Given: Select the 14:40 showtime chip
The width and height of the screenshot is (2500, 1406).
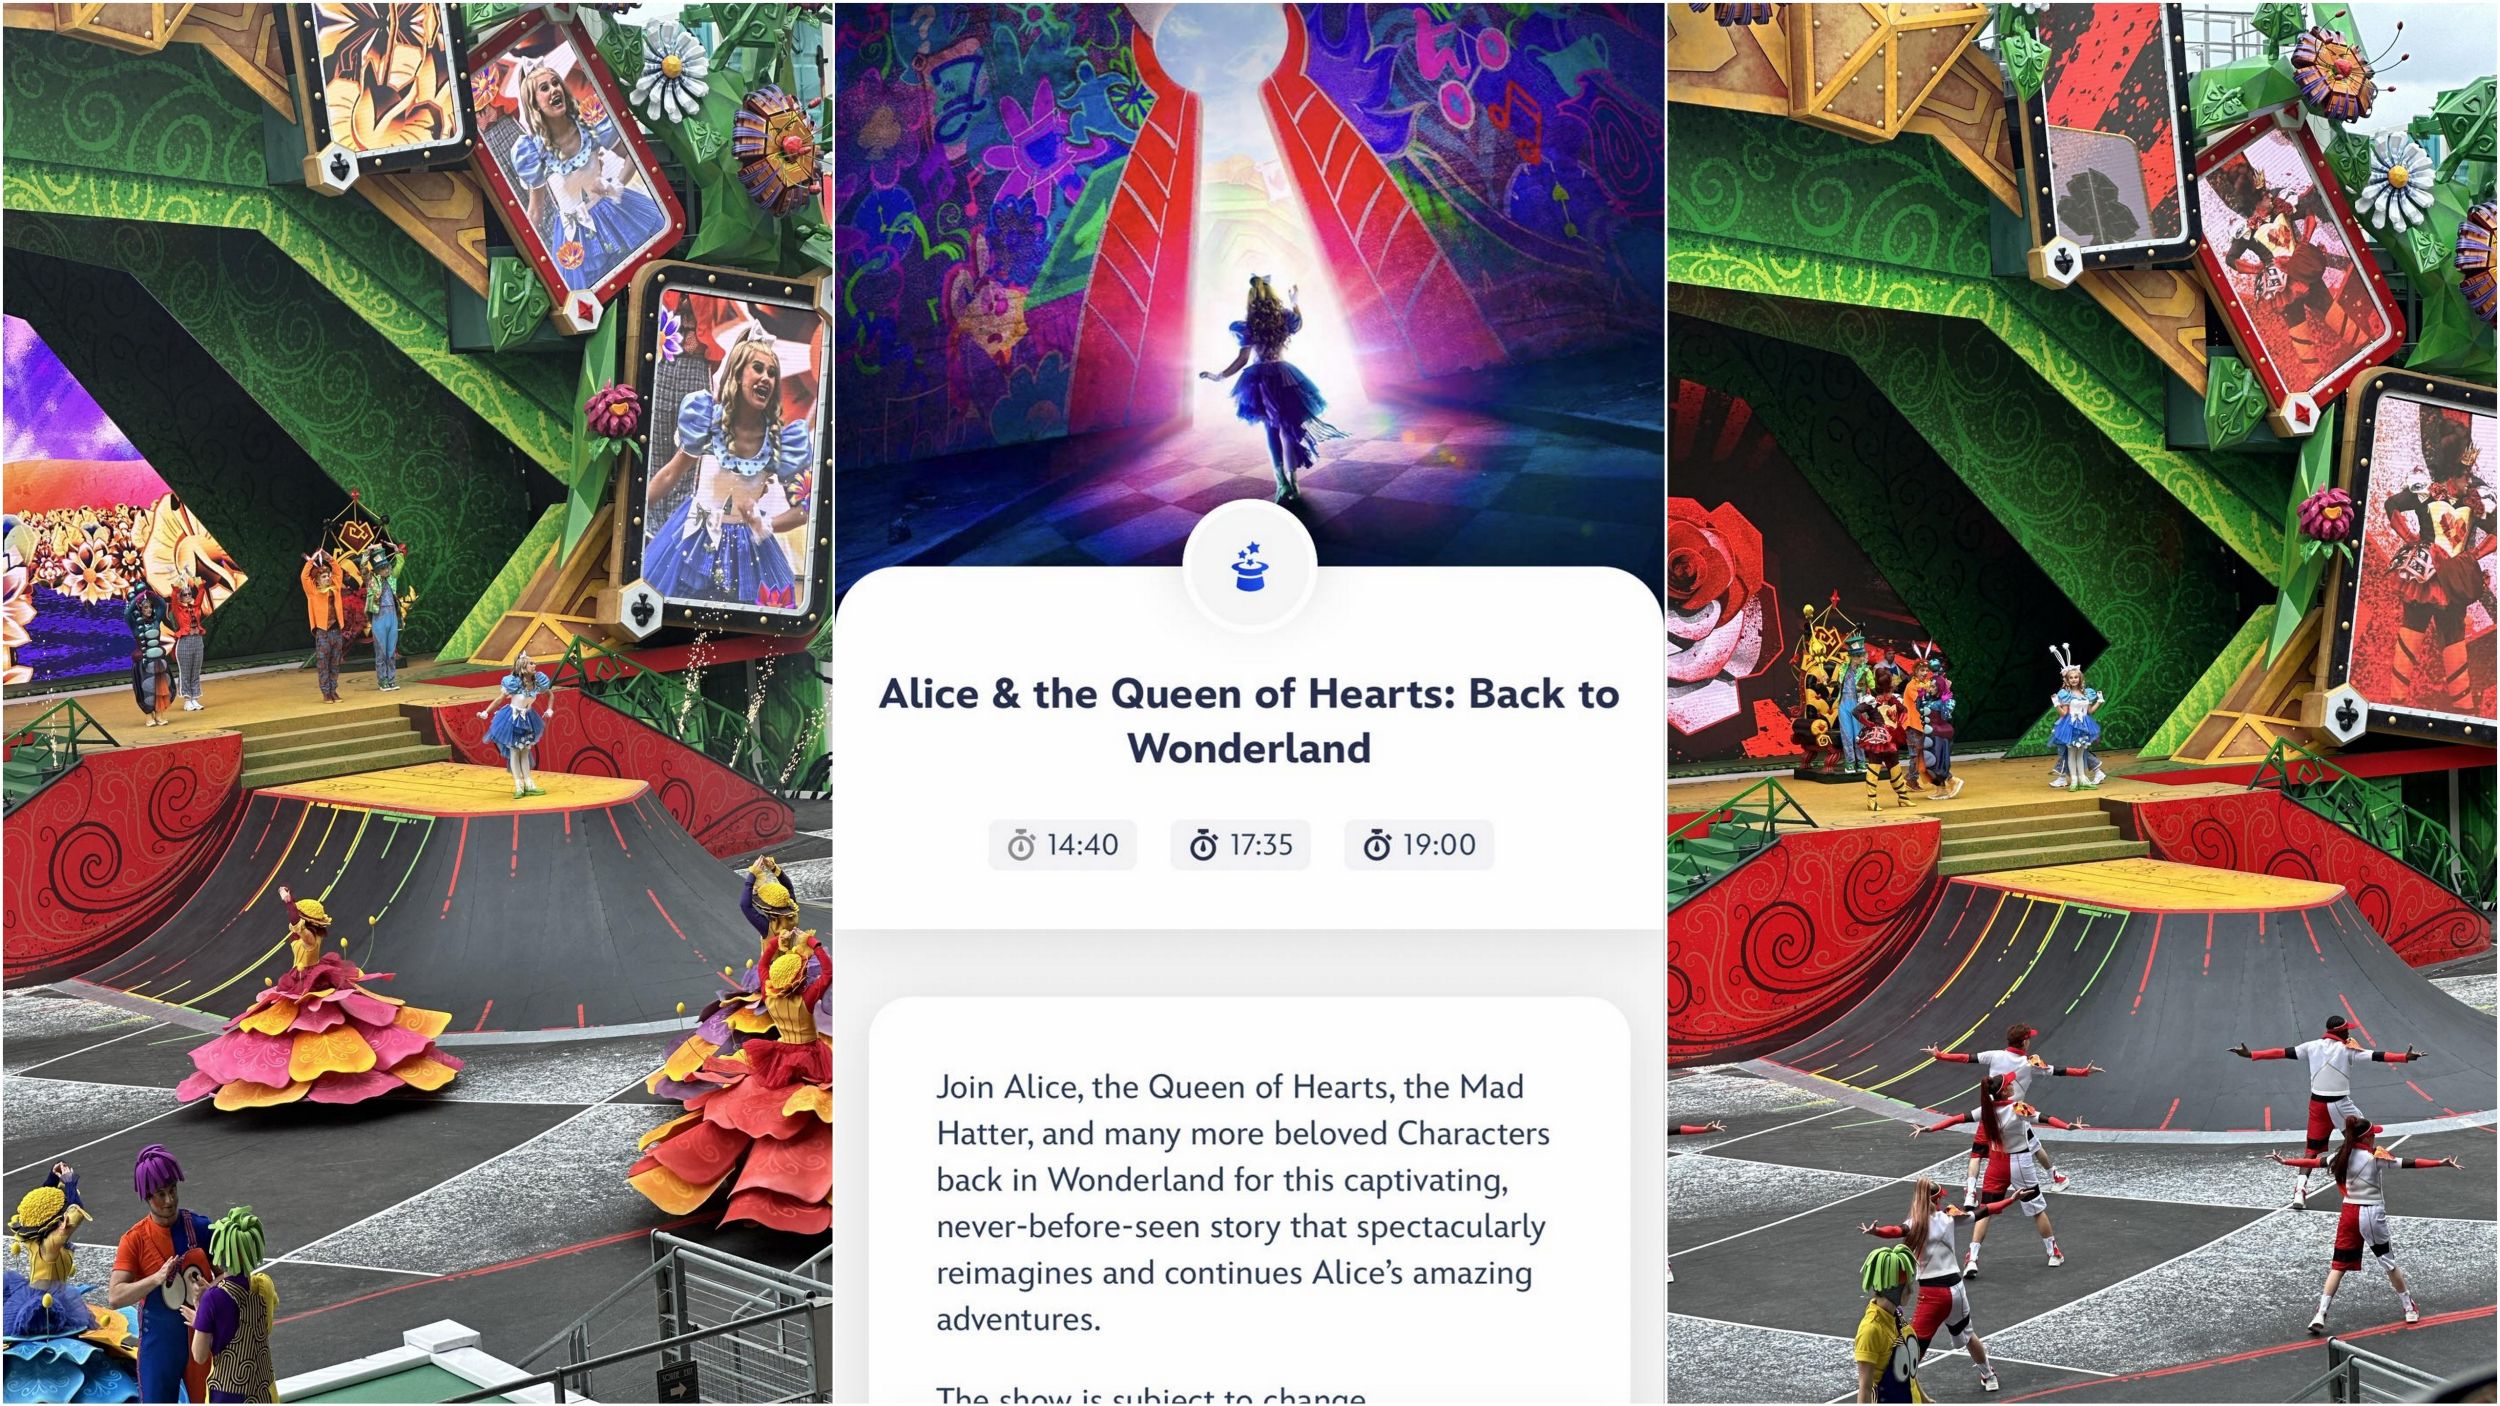Looking at the screenshot, I should click(x=1062, y=845).
